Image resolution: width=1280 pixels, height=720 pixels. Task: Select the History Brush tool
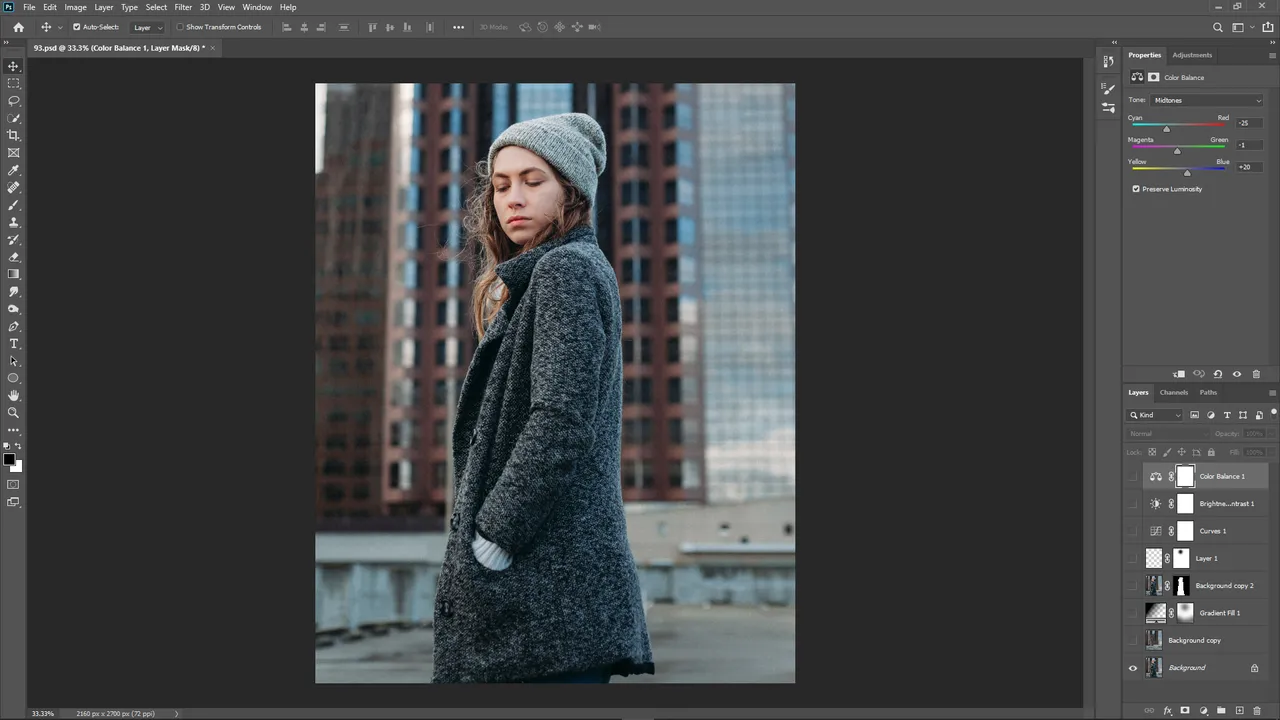(x=13, y=240)
